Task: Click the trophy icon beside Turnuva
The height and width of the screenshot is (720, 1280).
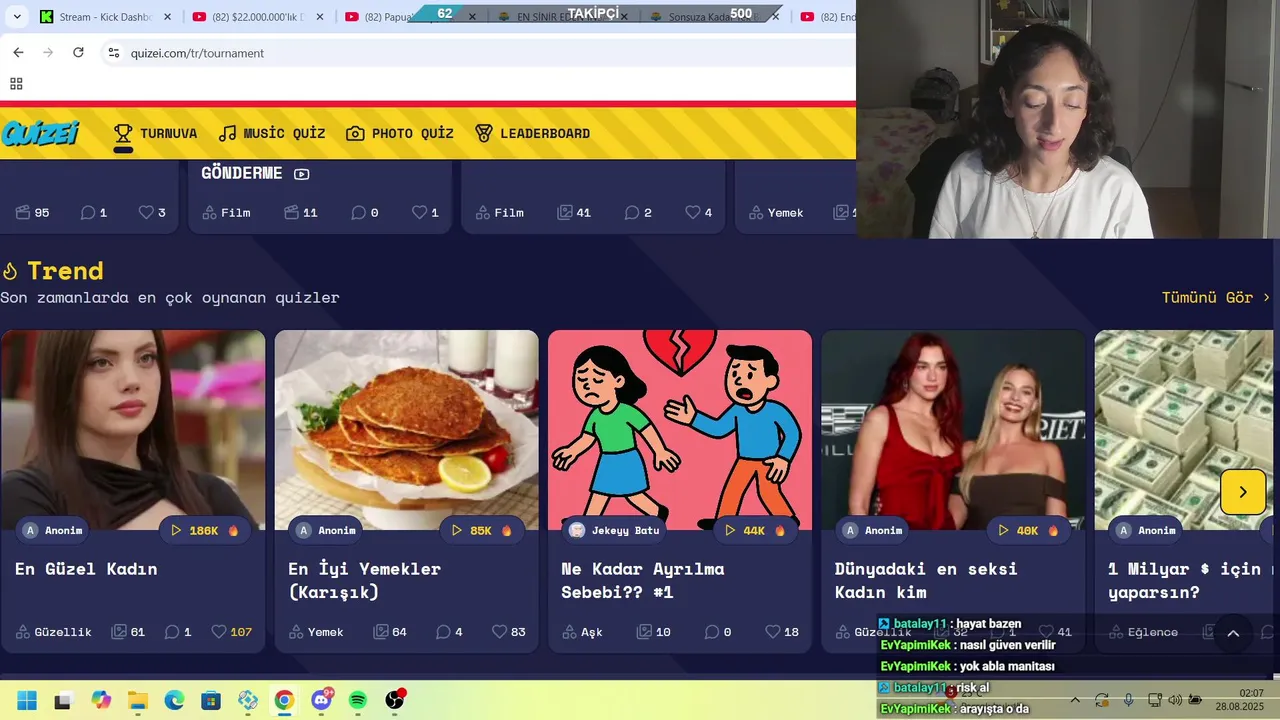Action: coord(123,133)
